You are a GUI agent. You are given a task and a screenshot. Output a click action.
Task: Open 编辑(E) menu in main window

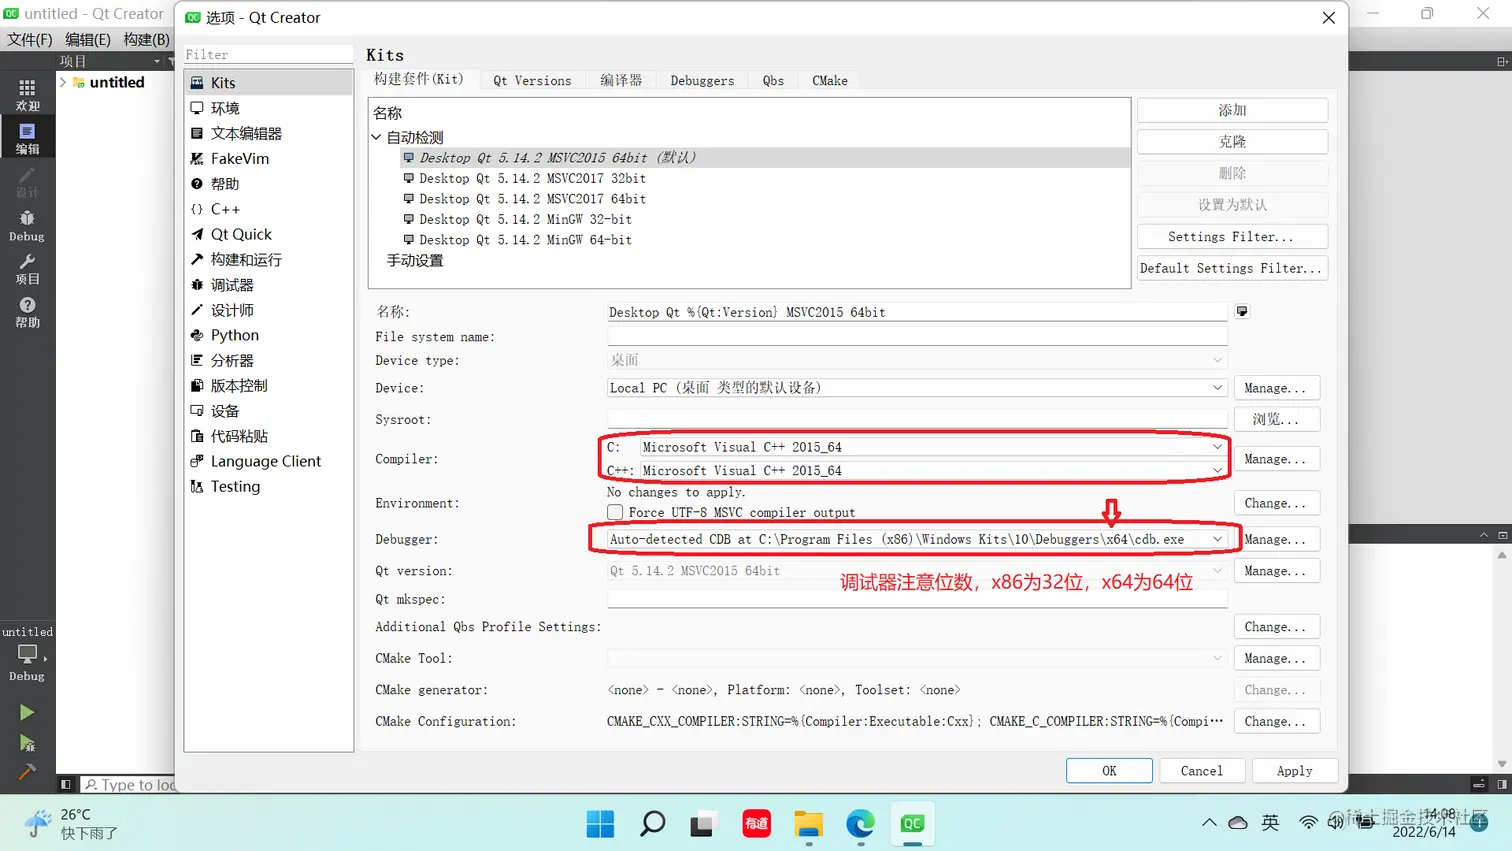(88, 39)
